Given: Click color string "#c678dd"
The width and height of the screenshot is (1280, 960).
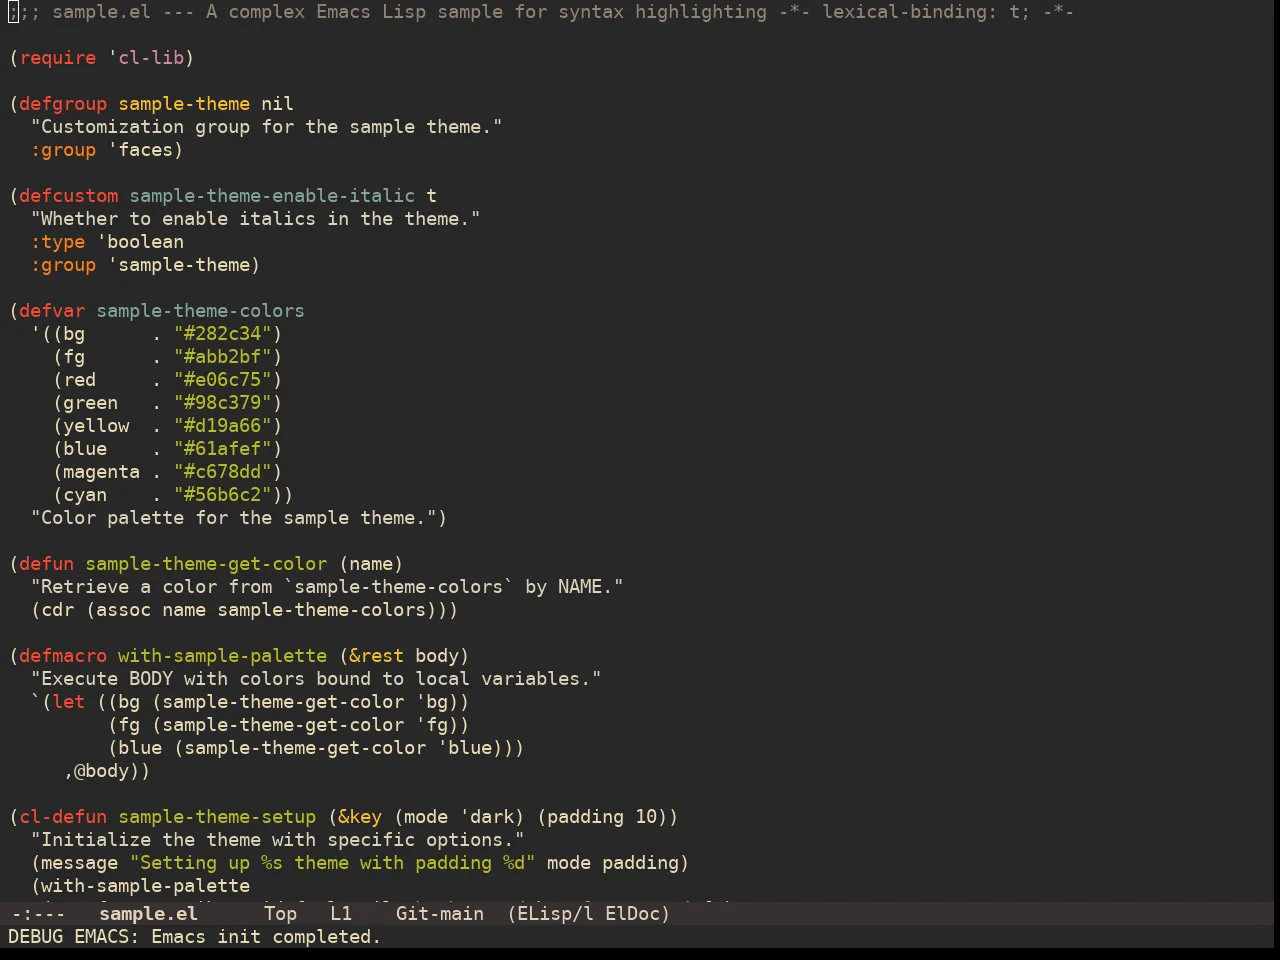Looking at the screenshot, I should coord(222,472).
